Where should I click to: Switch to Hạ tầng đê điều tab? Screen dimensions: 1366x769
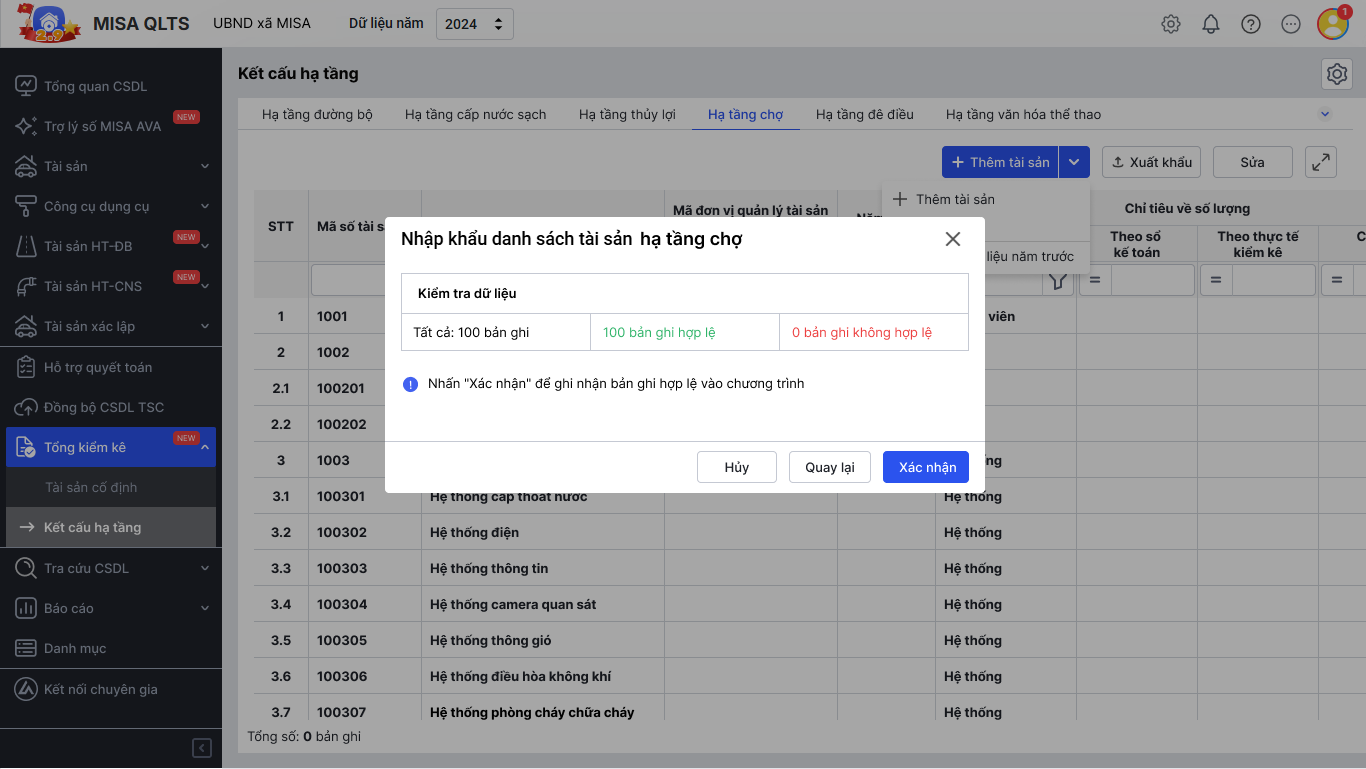[x=864, y=114]
